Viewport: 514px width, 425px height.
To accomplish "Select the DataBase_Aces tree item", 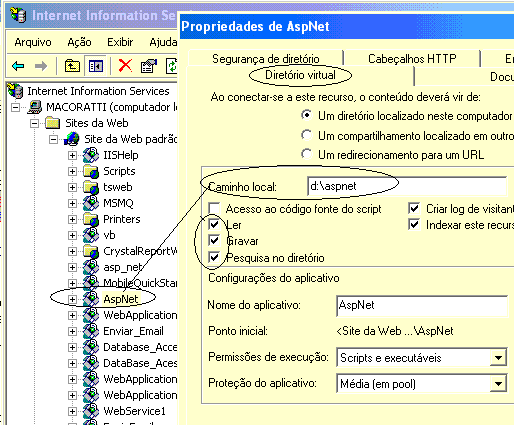I will 140,363.
